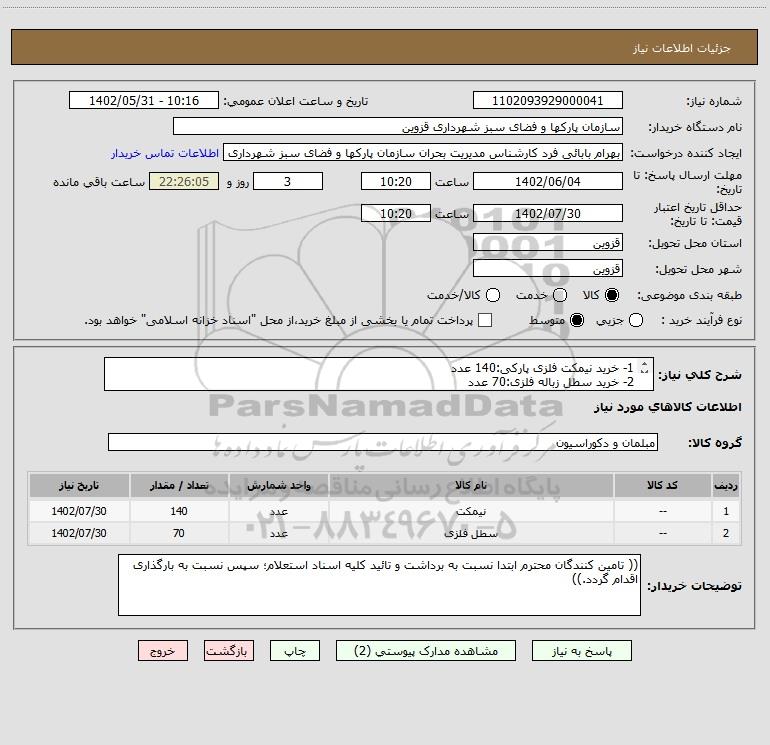Screen dimensions: 770x745
Task: Choose متوسط purchase process type
Action: pyautogui.click(x=577, y=320)
